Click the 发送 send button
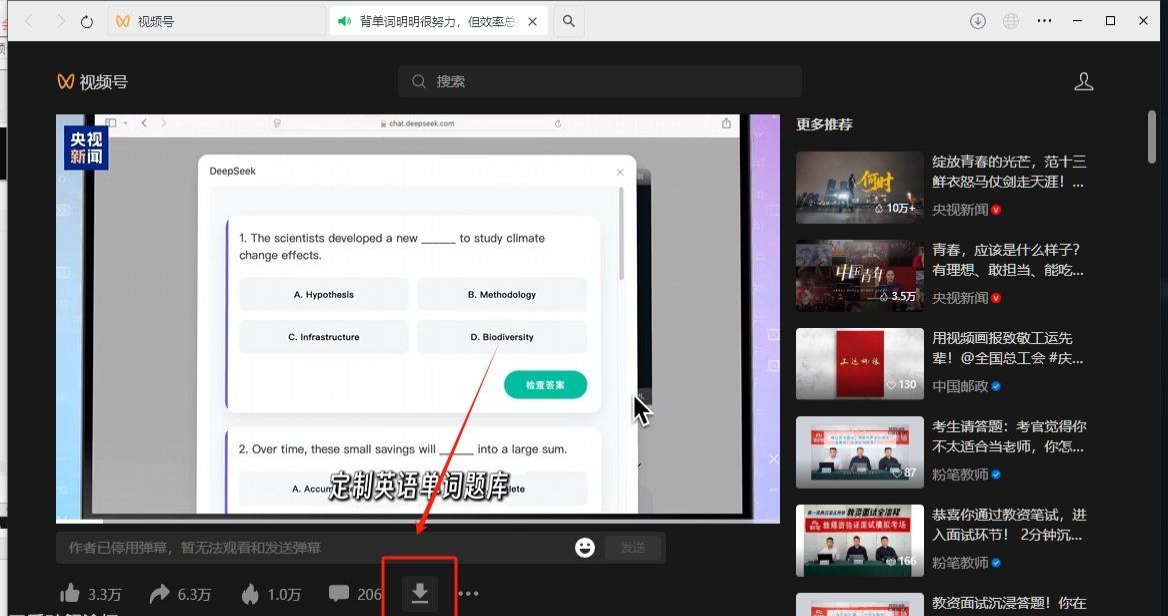The width and height of the screenshot is (1168, 616). (x=632, y=548)
